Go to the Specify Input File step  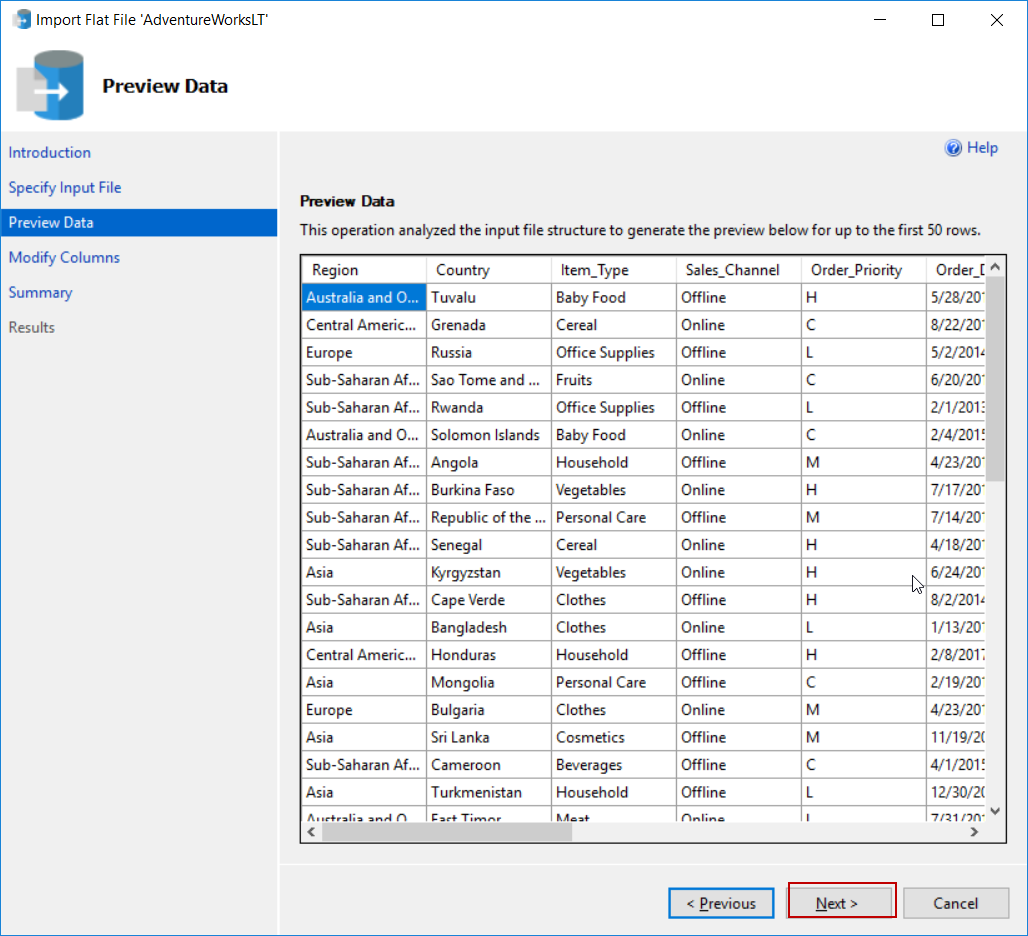point(65,188)
